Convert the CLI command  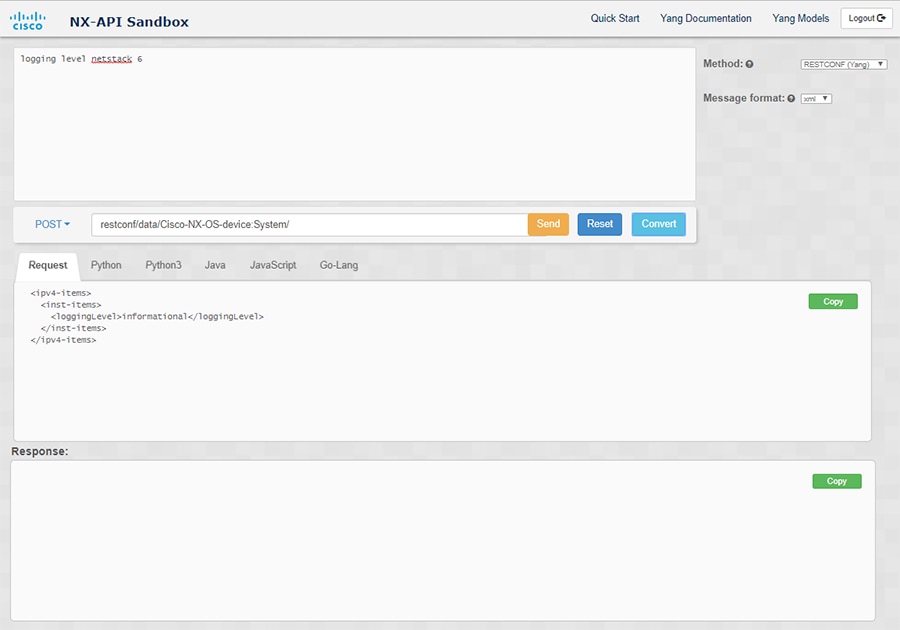pos(658,224)
